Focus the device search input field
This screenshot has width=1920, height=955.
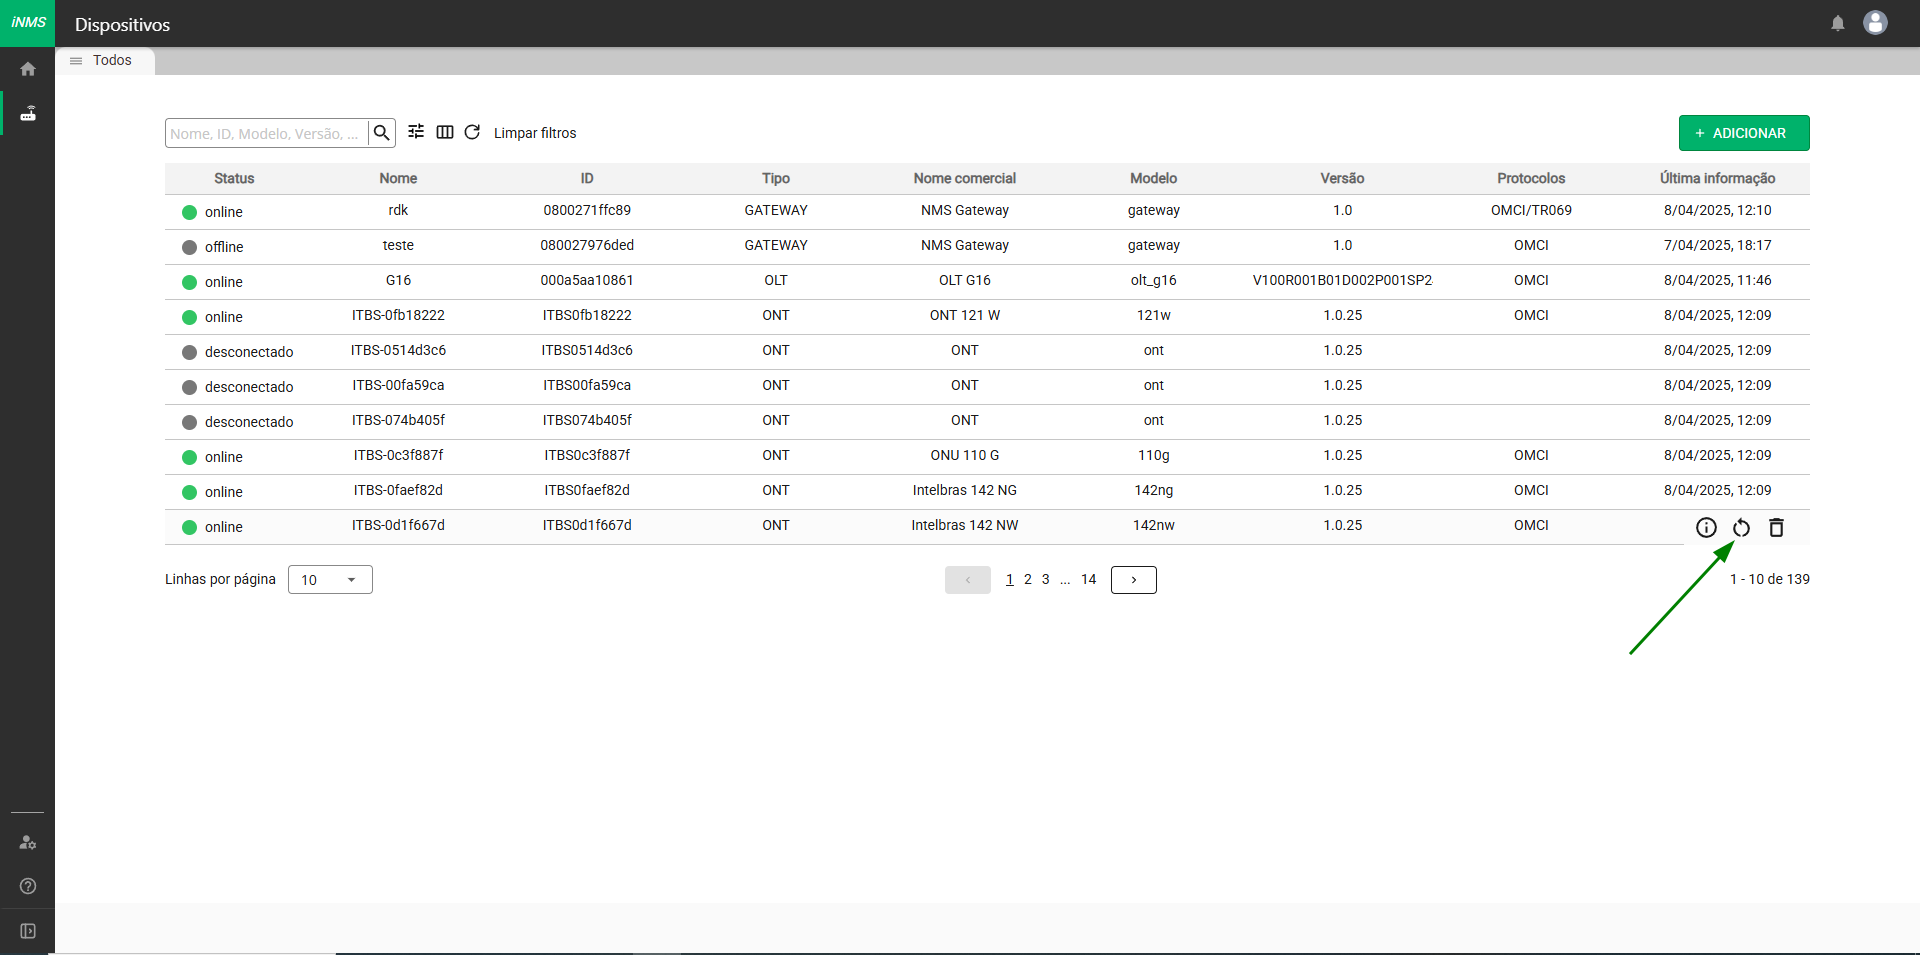[x=267, y=133]
